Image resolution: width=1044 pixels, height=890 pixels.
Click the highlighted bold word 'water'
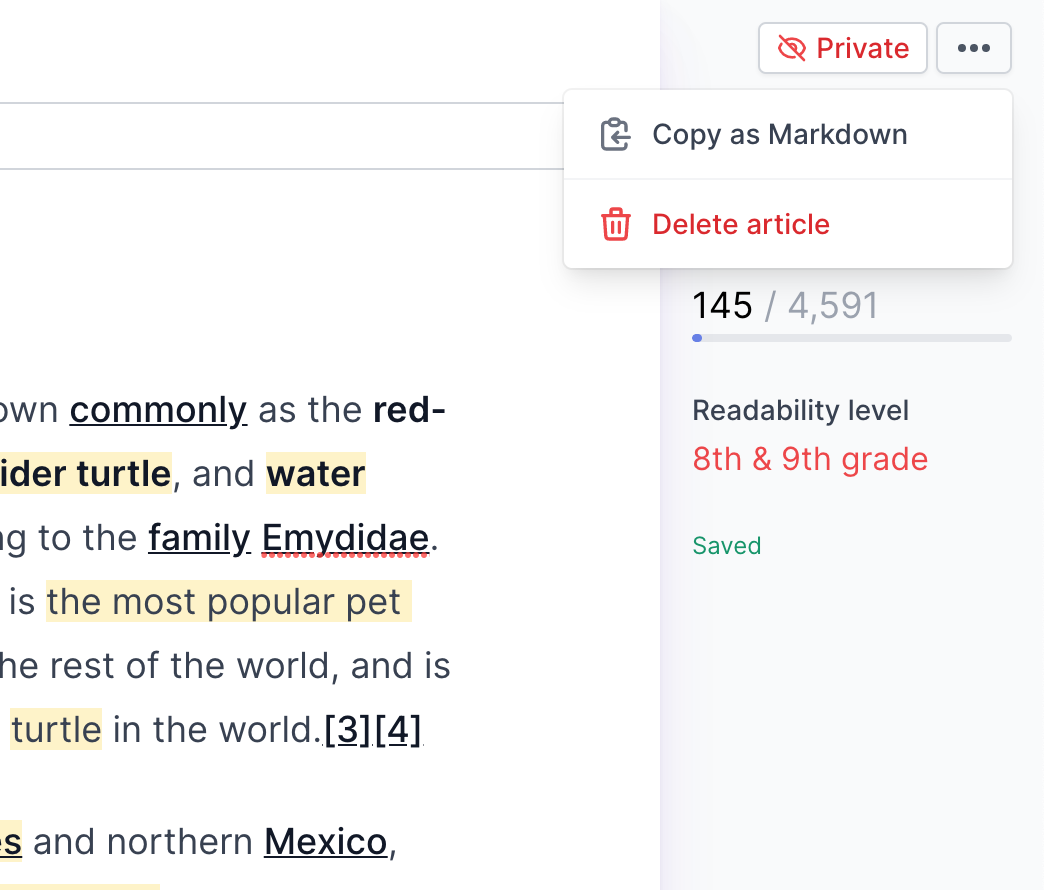click(x=316, y=473)
